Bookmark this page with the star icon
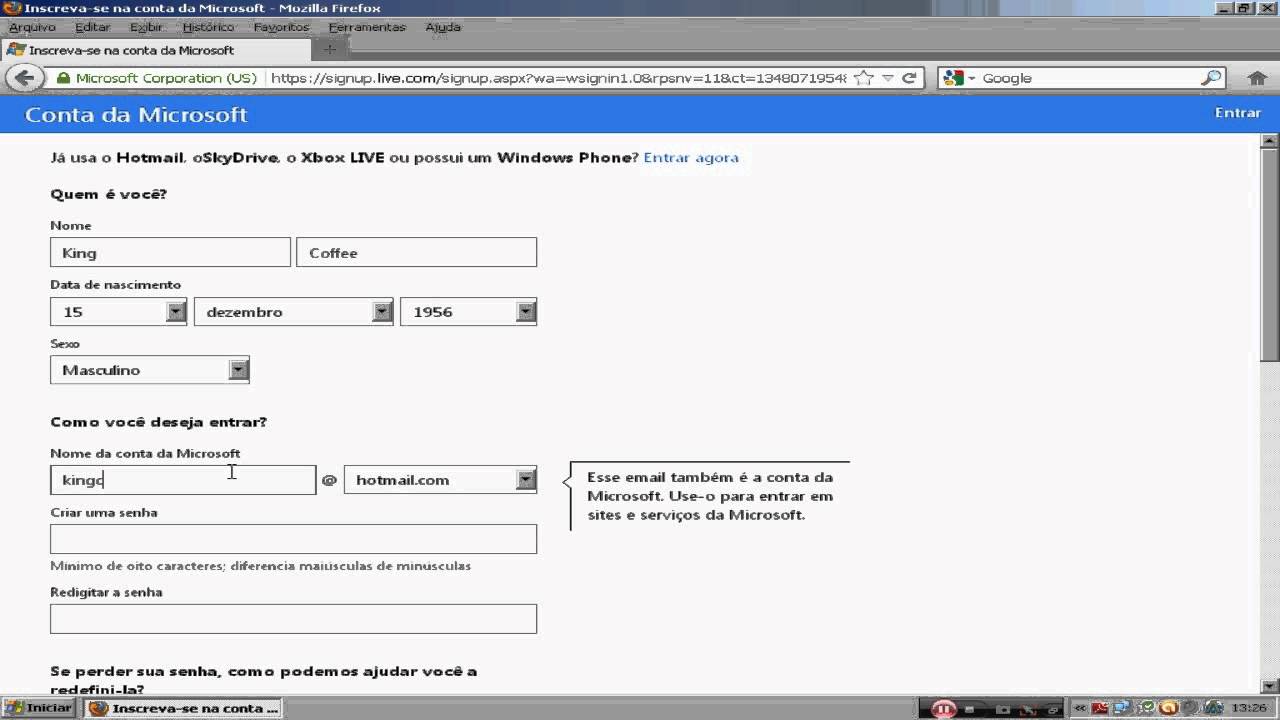1280x720 pixels. pyautogui.click(x=862, y=78)
